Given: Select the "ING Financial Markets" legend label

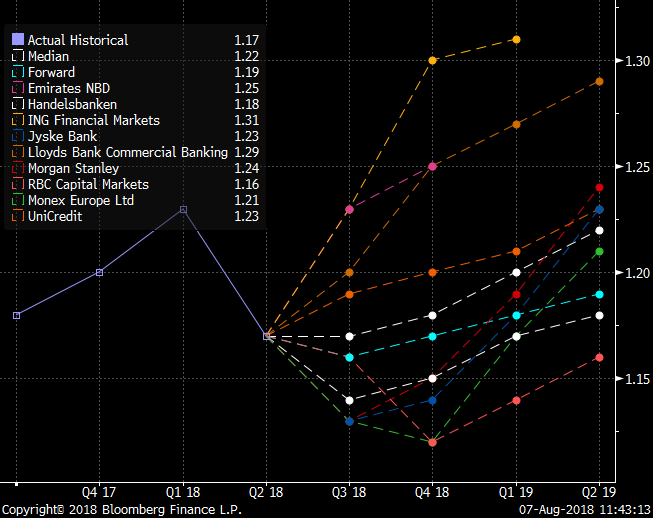Looking at the screenshot, I should click(94, 120).
